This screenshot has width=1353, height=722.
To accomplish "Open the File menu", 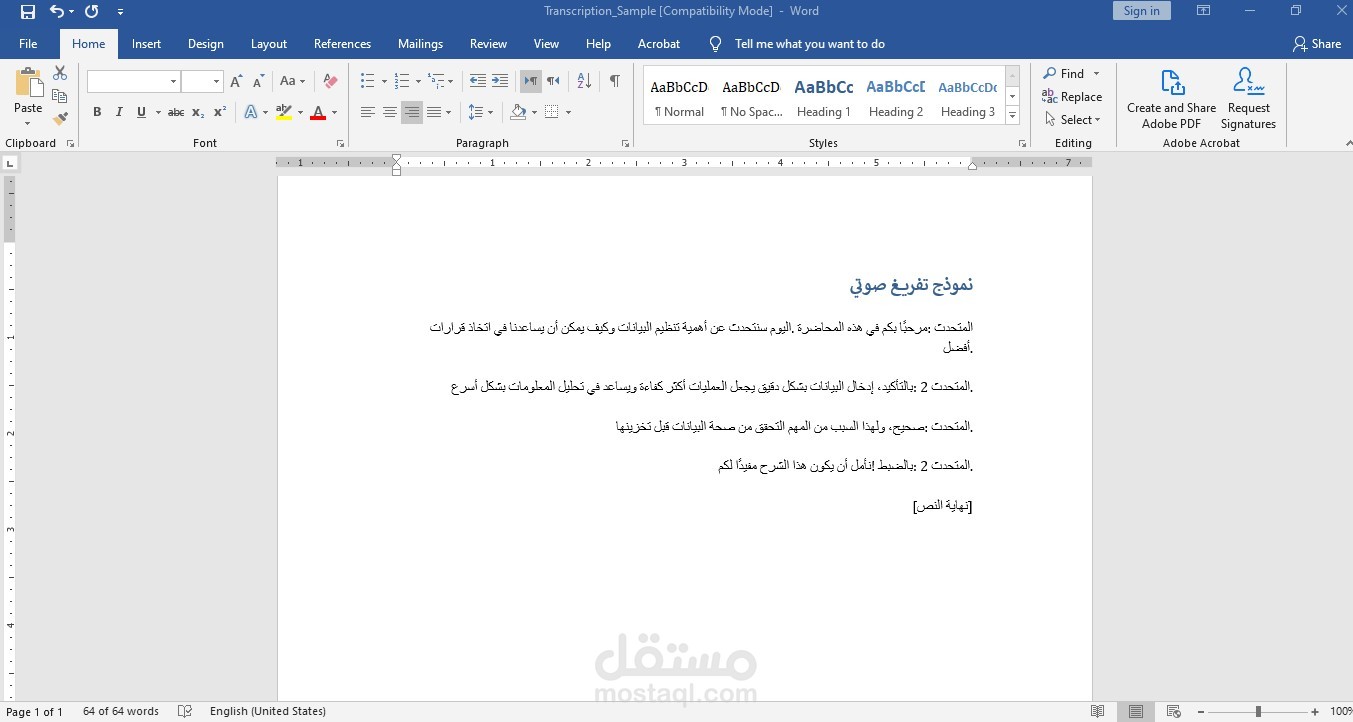I will click(x=28, y=44).
